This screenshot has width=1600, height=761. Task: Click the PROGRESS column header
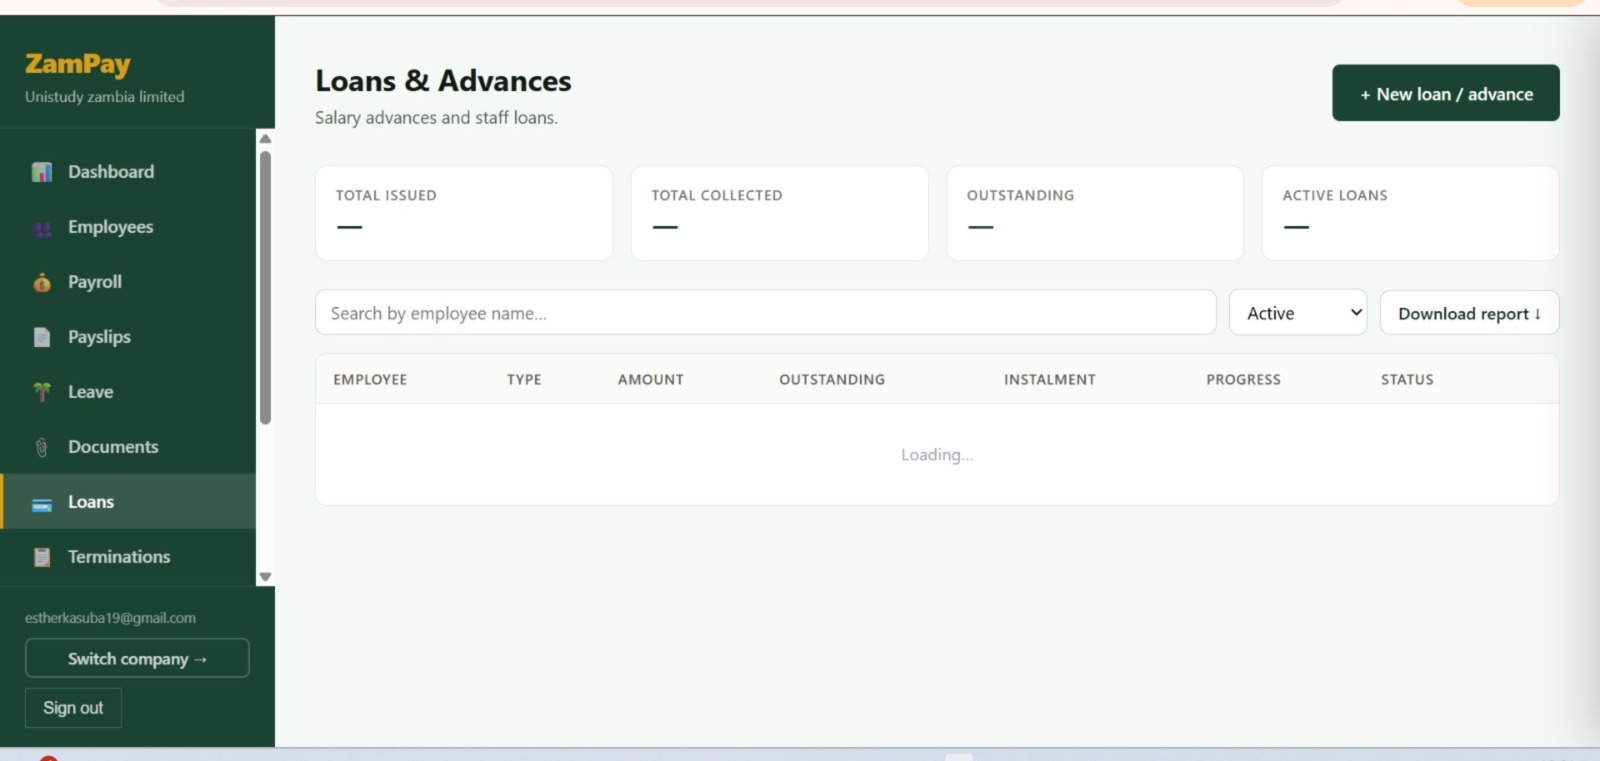(1243, 380)
